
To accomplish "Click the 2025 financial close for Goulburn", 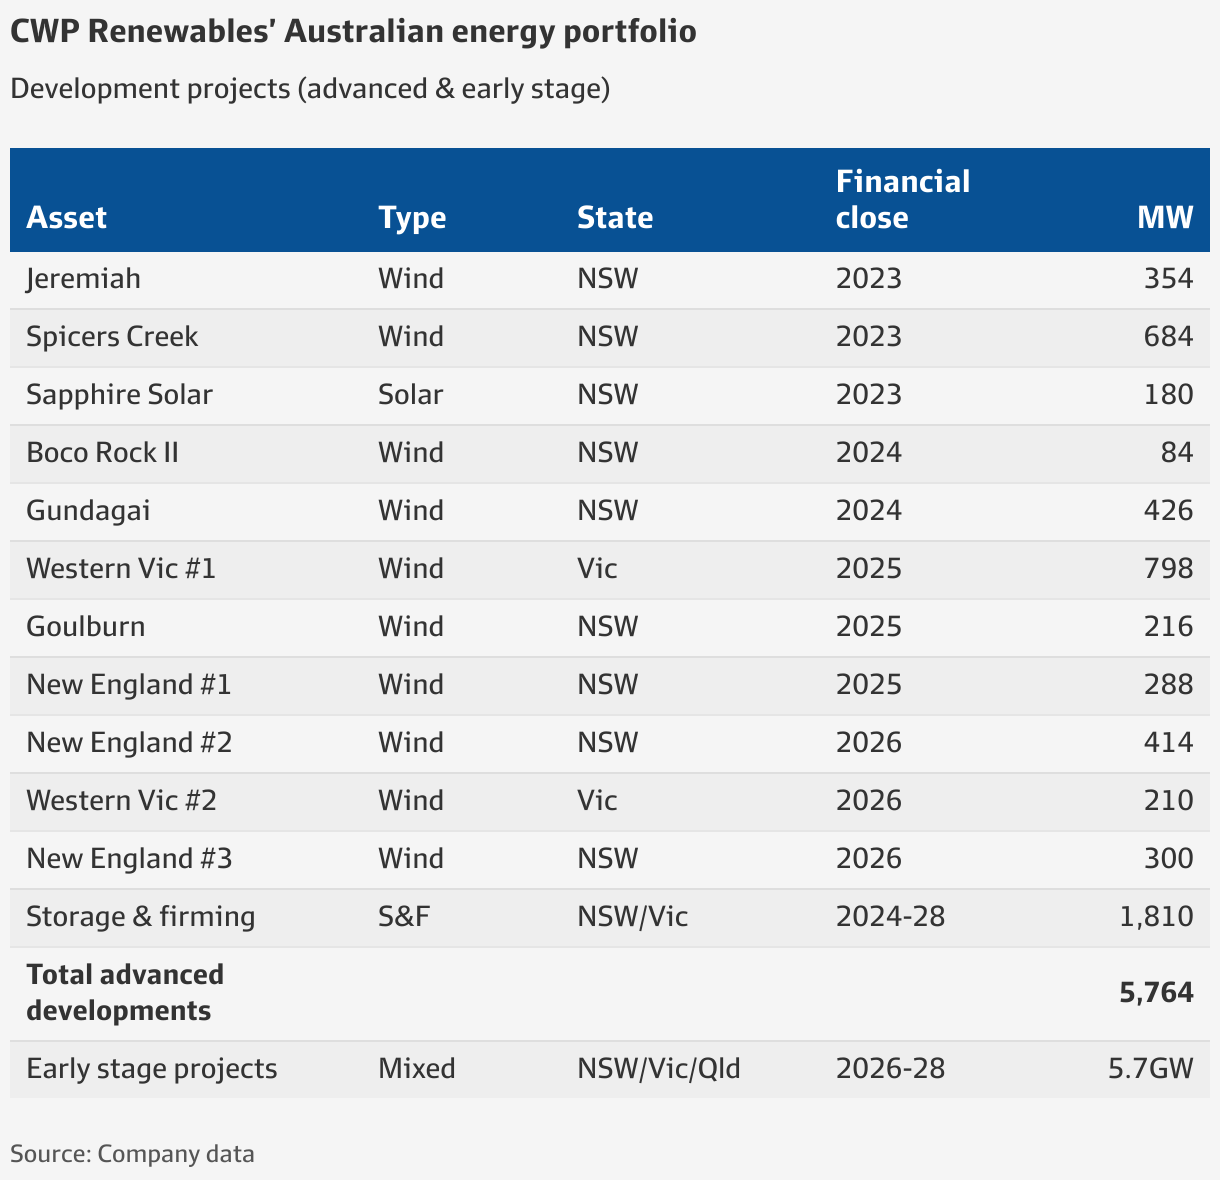I will [x=869, y=626].
